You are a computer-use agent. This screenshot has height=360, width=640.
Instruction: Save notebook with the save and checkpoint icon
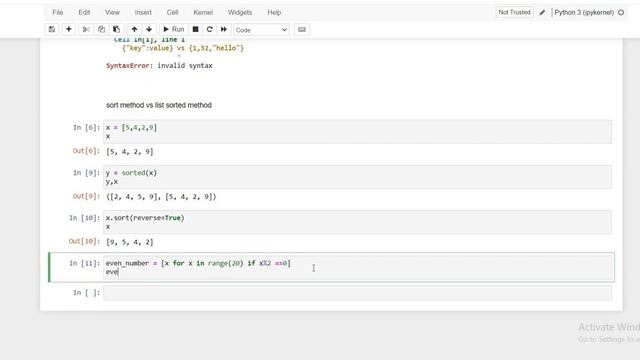pos(52,29)
